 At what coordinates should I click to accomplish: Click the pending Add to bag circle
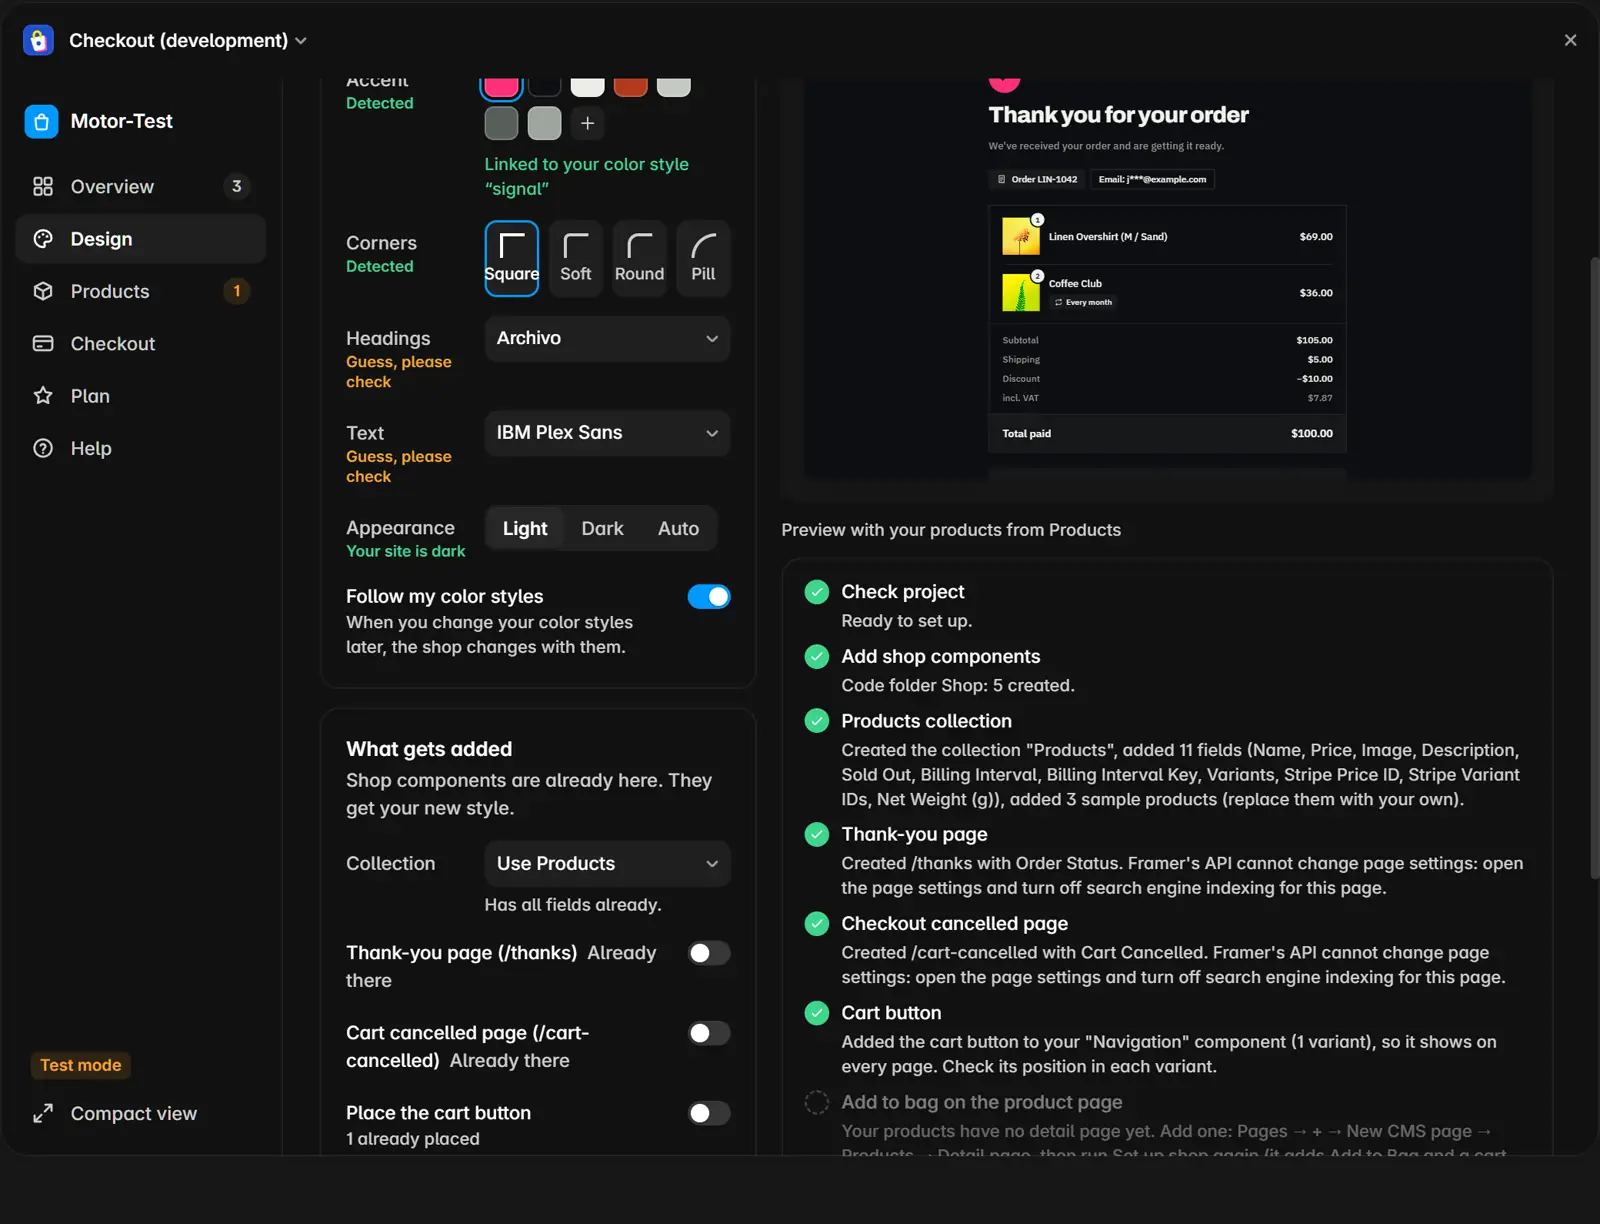coord(817,1102)
